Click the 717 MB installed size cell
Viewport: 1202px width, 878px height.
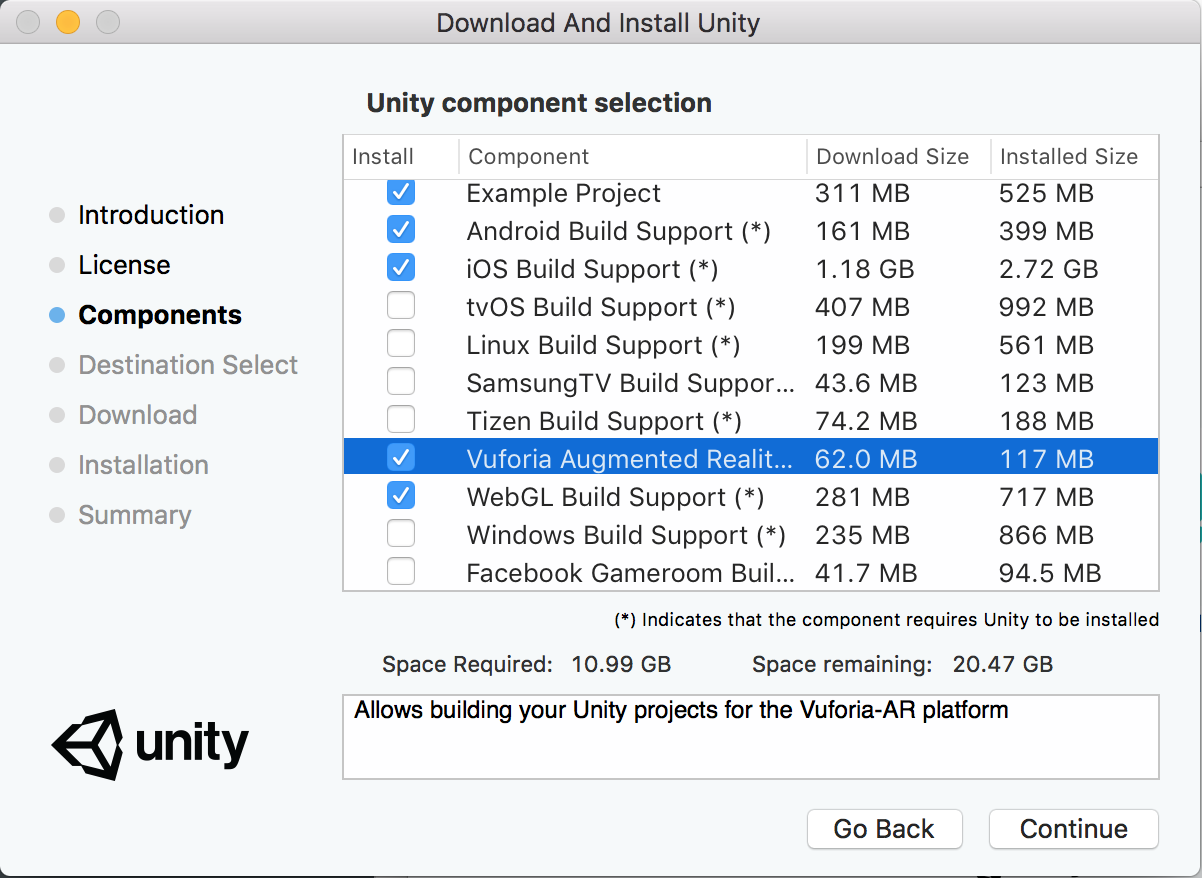click(1046, 497)
